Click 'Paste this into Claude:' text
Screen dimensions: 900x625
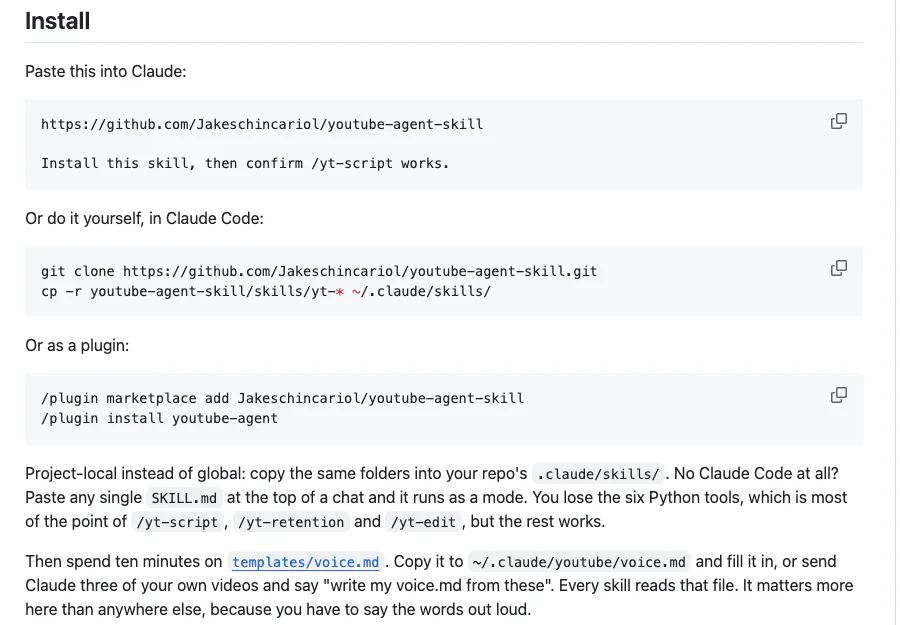pyautogui.click(x=106, y=72)
